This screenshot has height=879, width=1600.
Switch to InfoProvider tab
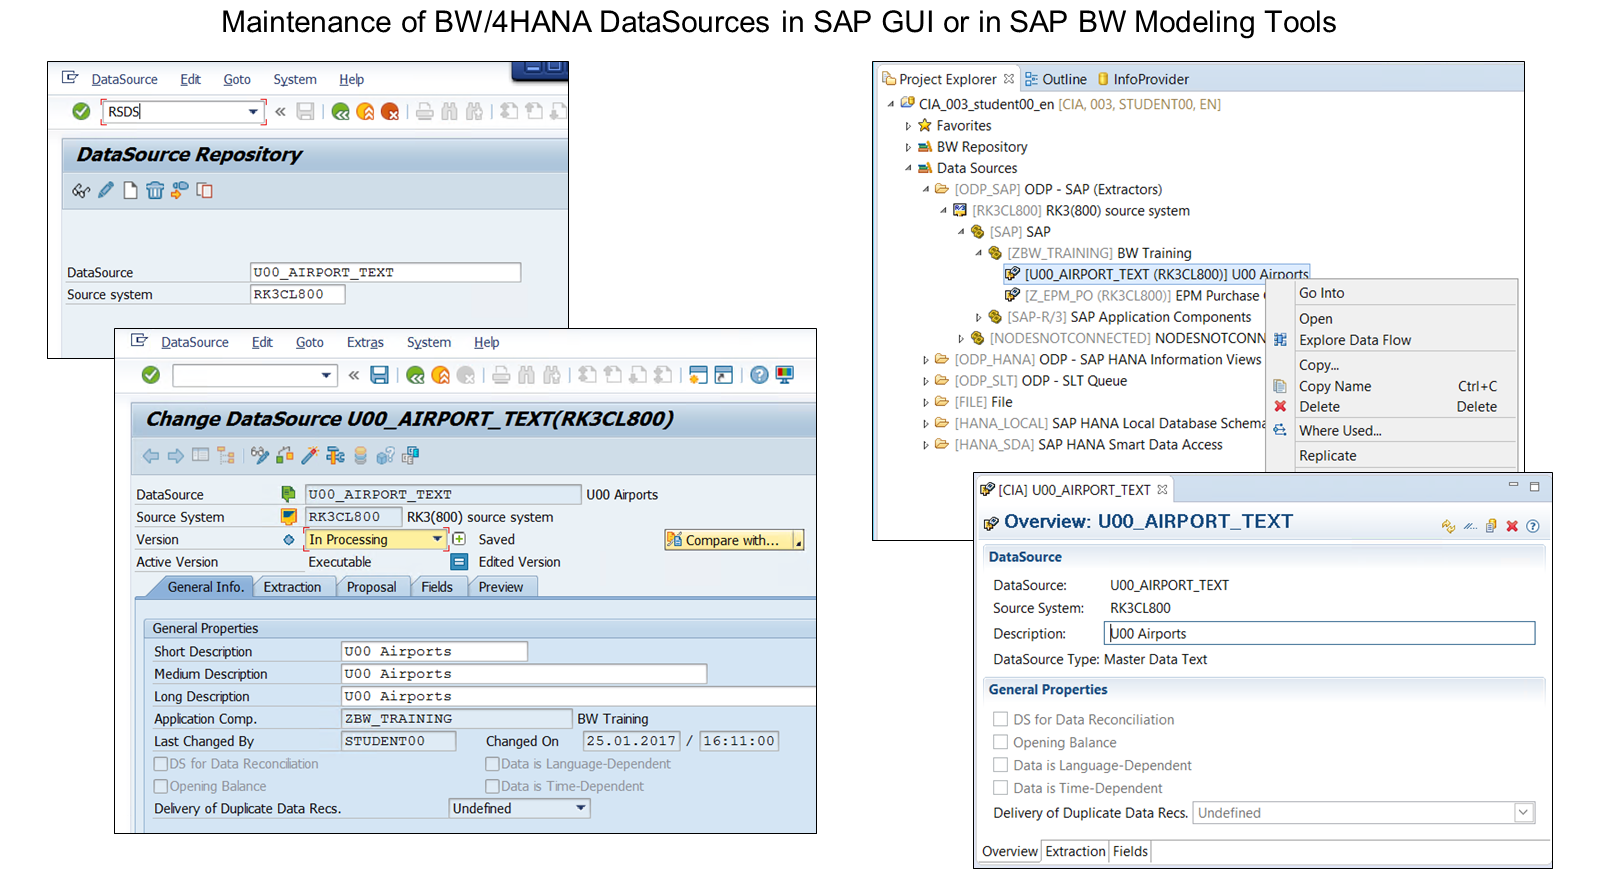tap(1143, 79)
